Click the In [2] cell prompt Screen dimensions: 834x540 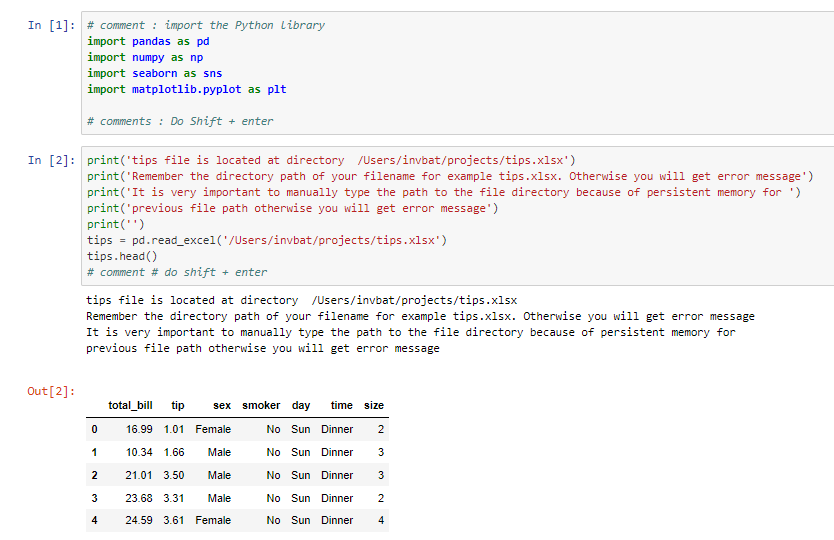tap(52, 160)
